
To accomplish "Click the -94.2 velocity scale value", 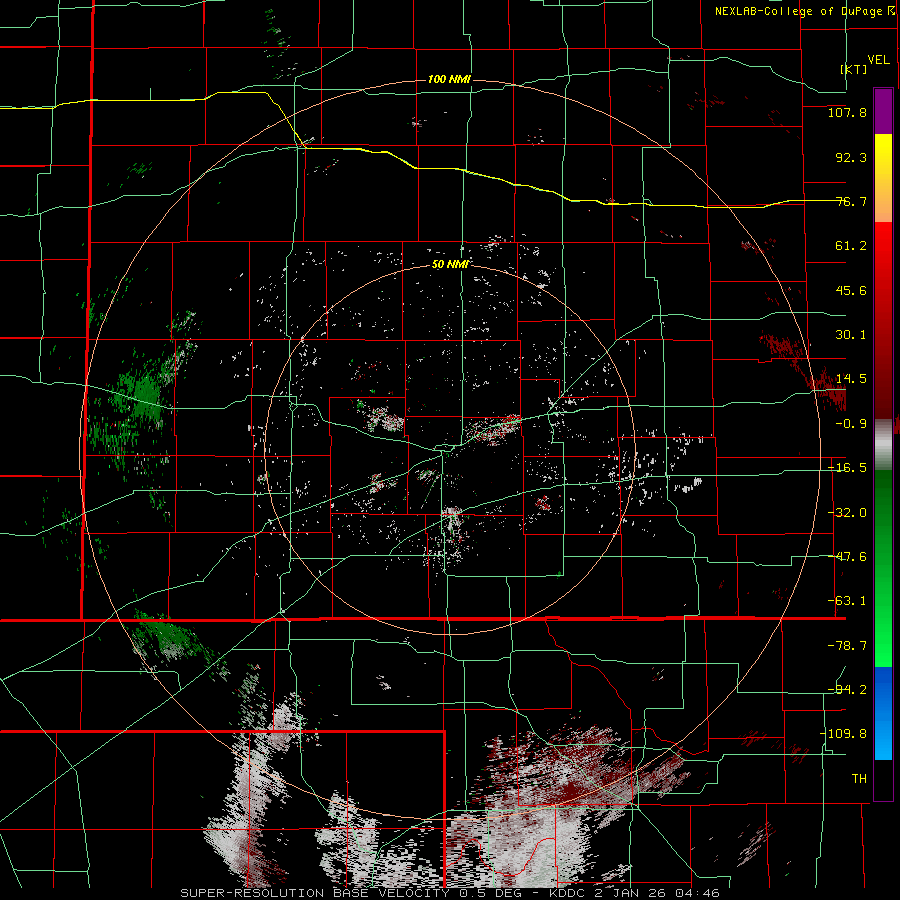I will [847, 689].
